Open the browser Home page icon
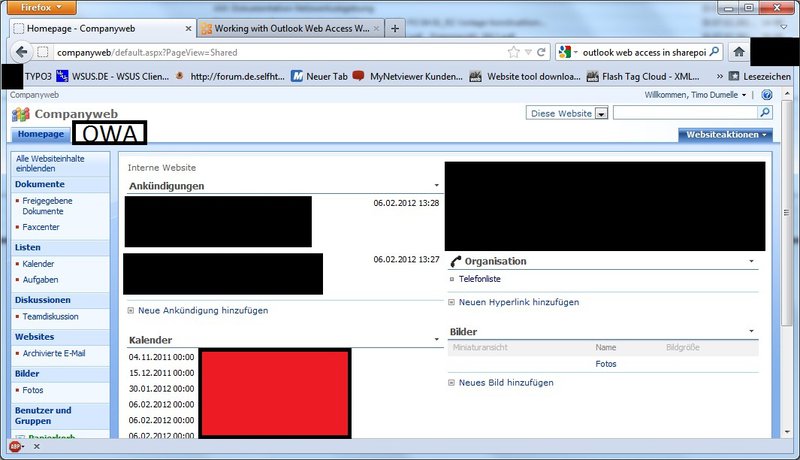Image resolution: width=800 pixels, height=460 pixels. click(x=739, y=52)
